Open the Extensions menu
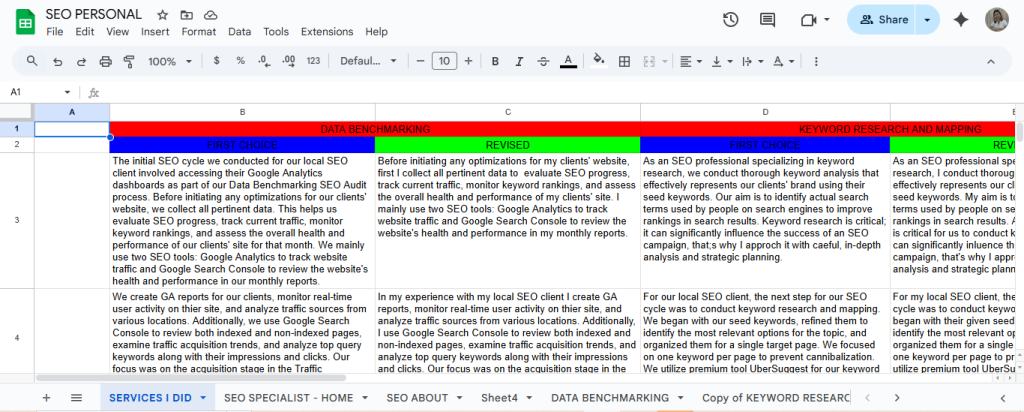This screenshot has width=1024, height=412. point(326,32)
